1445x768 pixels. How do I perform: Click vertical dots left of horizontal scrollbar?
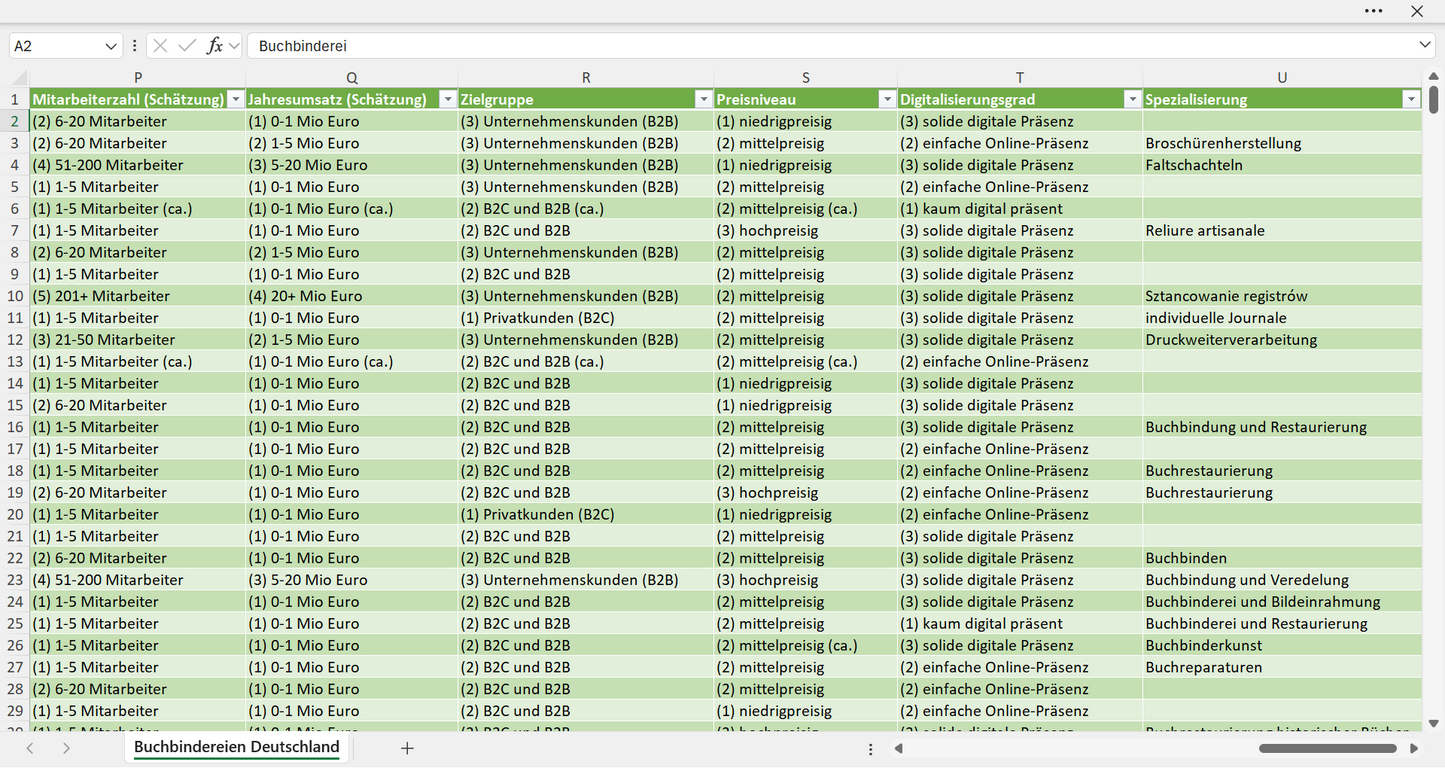coord(871,749)
